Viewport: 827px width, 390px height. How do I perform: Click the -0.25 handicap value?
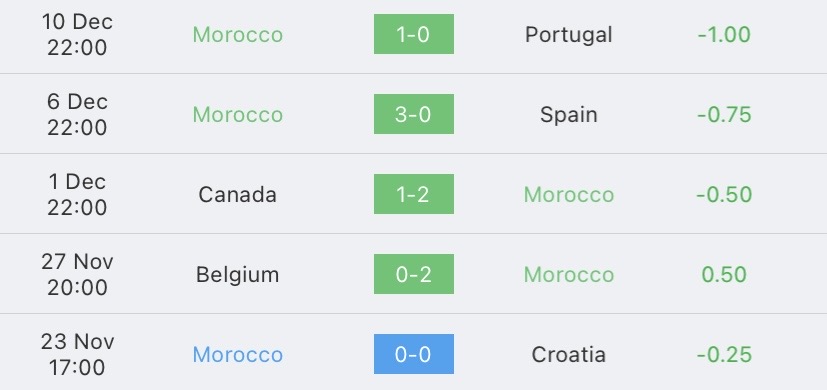click(724, 354)
